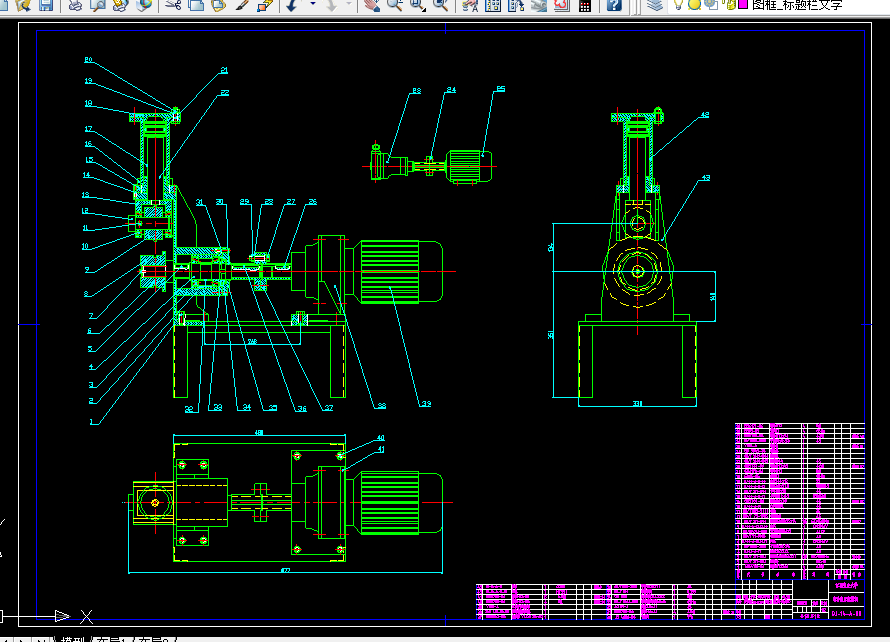Switch to the 布局2 layout tab
This screenshot has width=890, height=642.
(x=153, y=639)
